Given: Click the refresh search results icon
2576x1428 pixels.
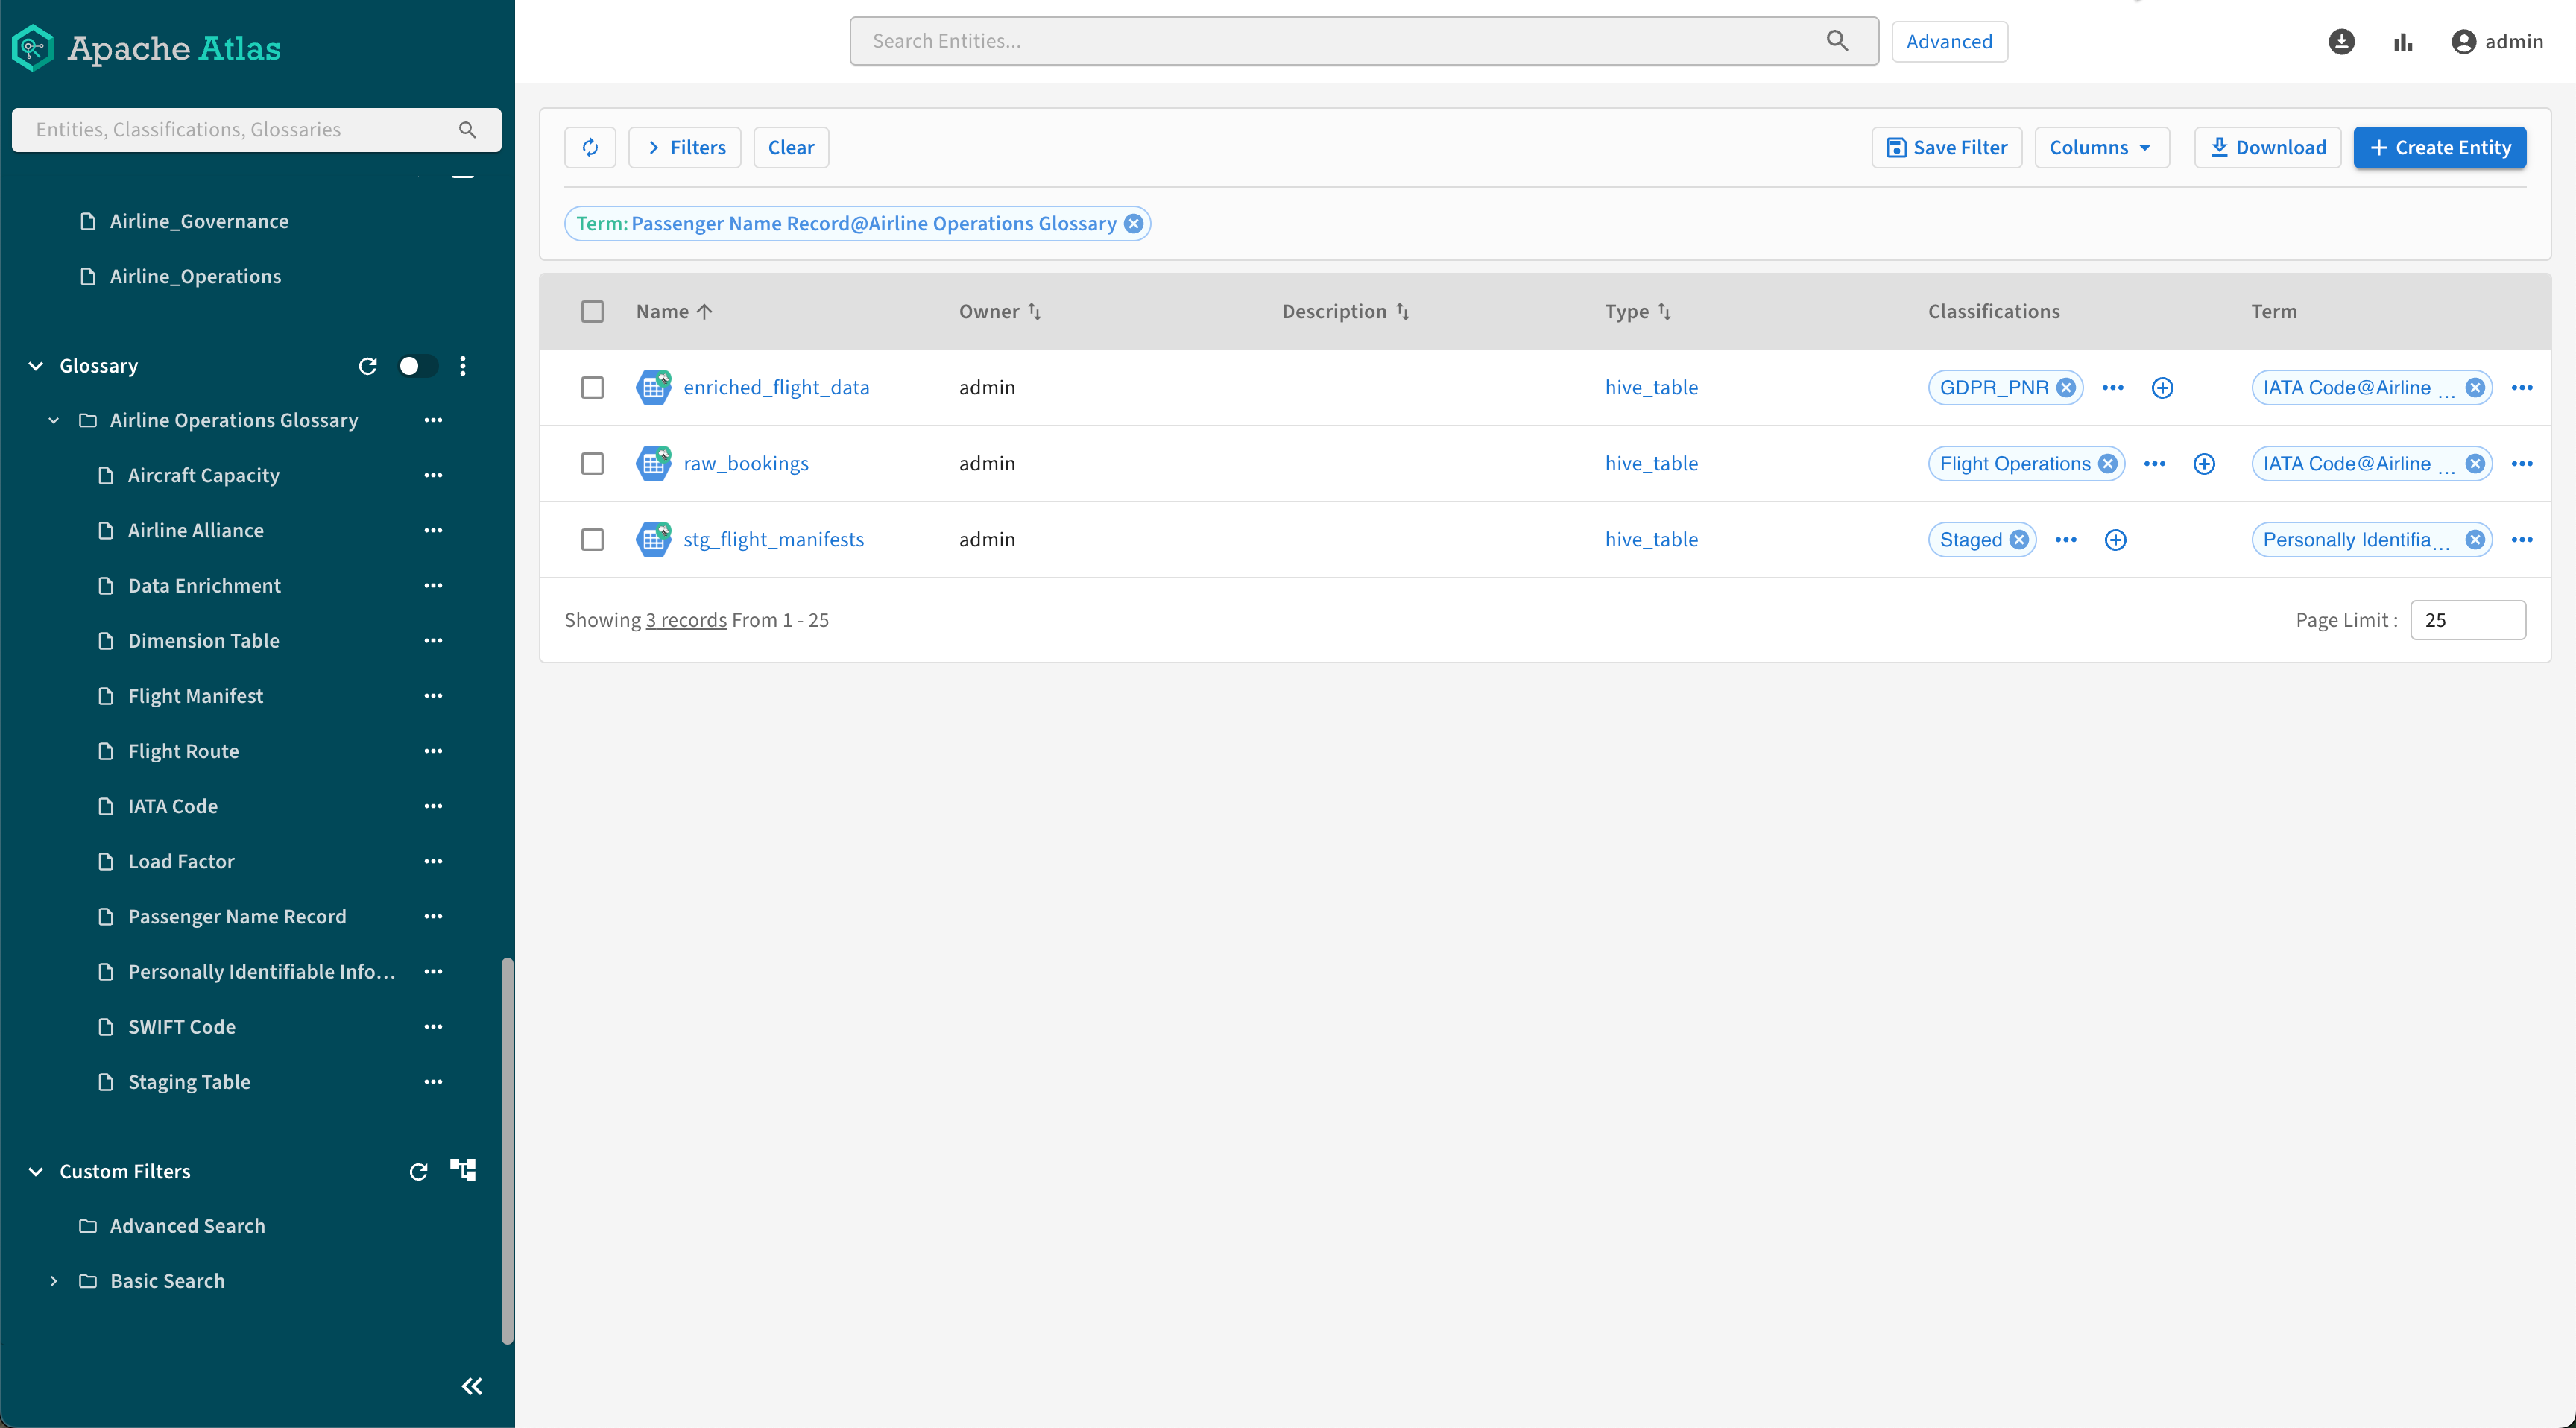Looking at the screenshot, I should tap(590, 147).
